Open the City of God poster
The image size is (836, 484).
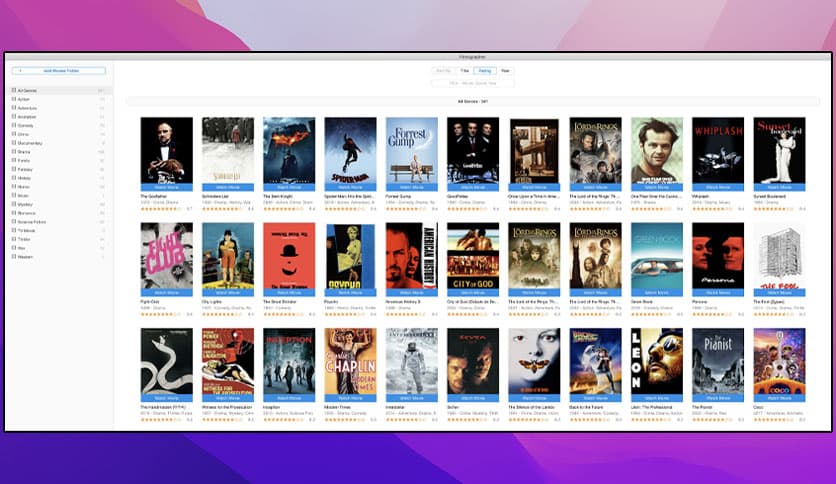pos(473,256)
